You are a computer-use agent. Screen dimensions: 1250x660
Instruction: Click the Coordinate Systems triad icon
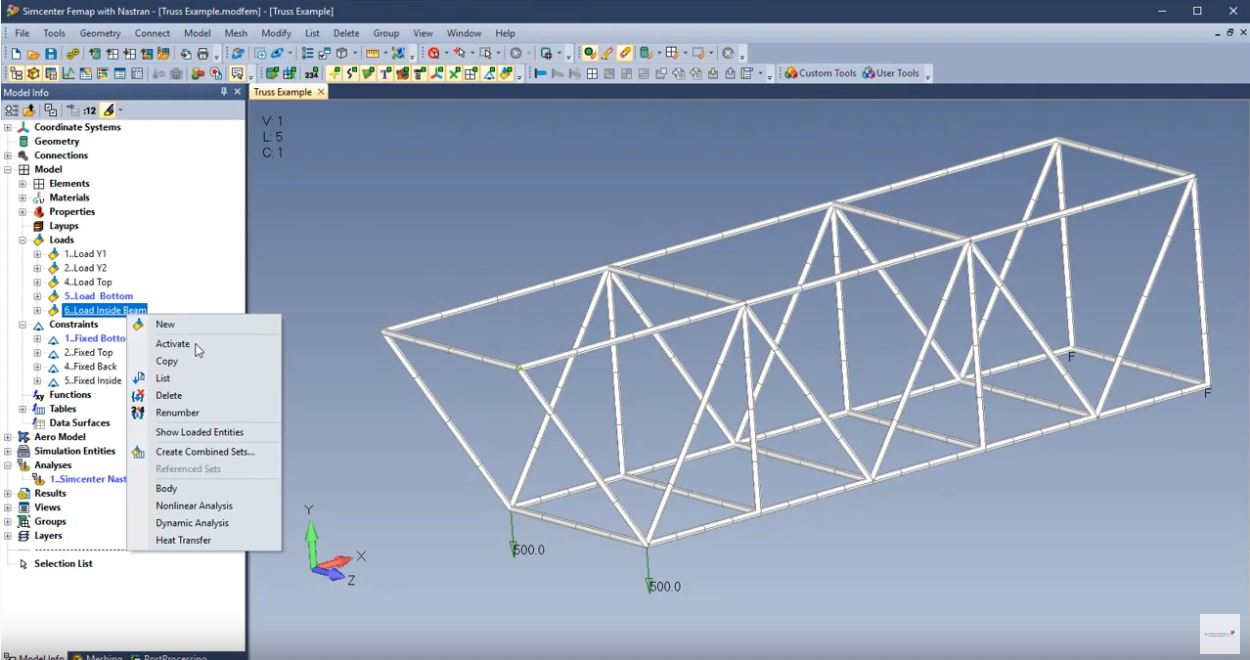pyautogui.click(x=24, y=127)
